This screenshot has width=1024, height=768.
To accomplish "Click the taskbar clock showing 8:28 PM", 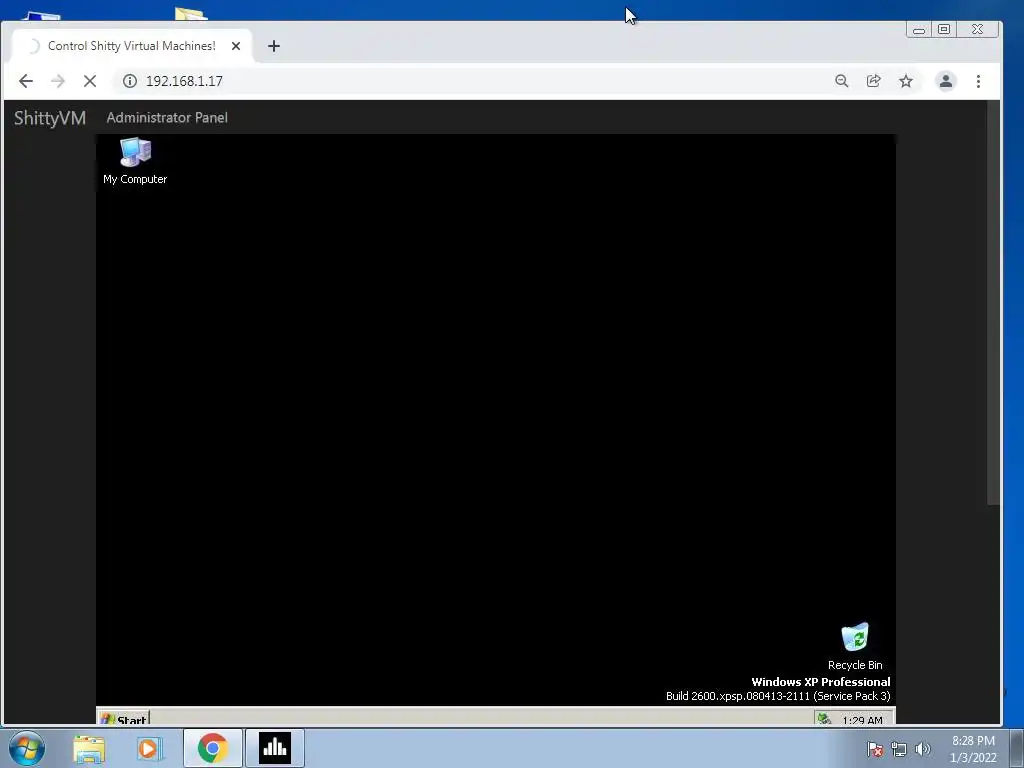I will [973, 749].
